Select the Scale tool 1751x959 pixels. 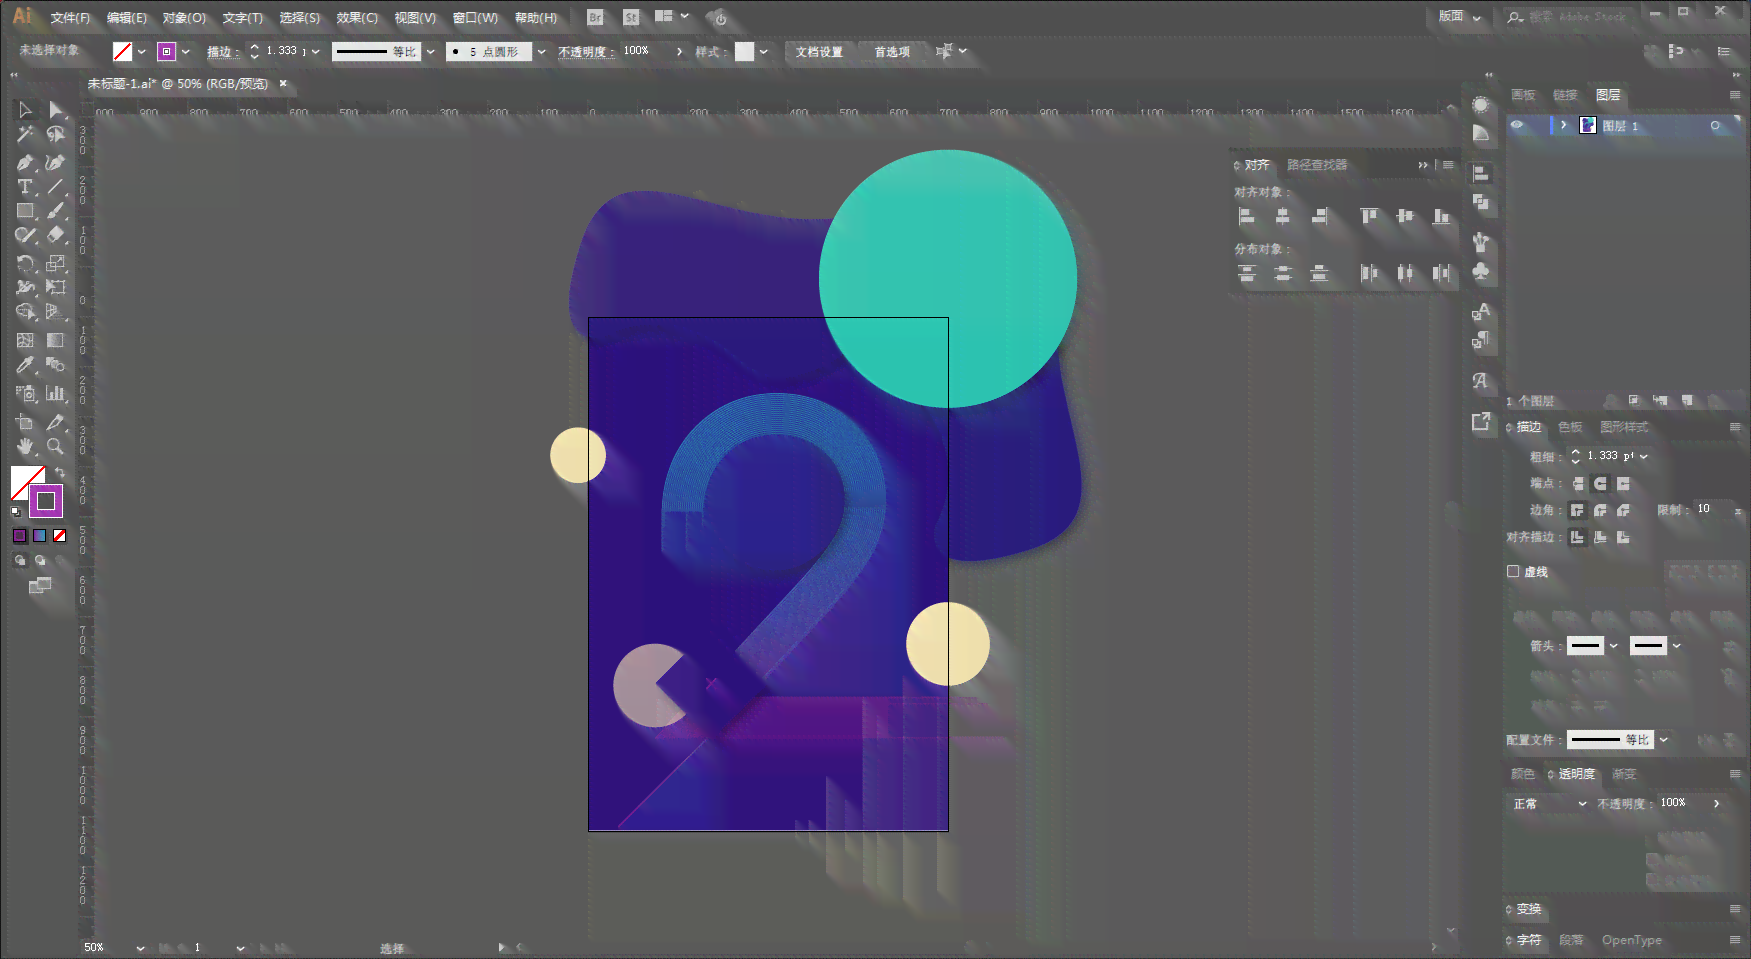tap(56, 264)
